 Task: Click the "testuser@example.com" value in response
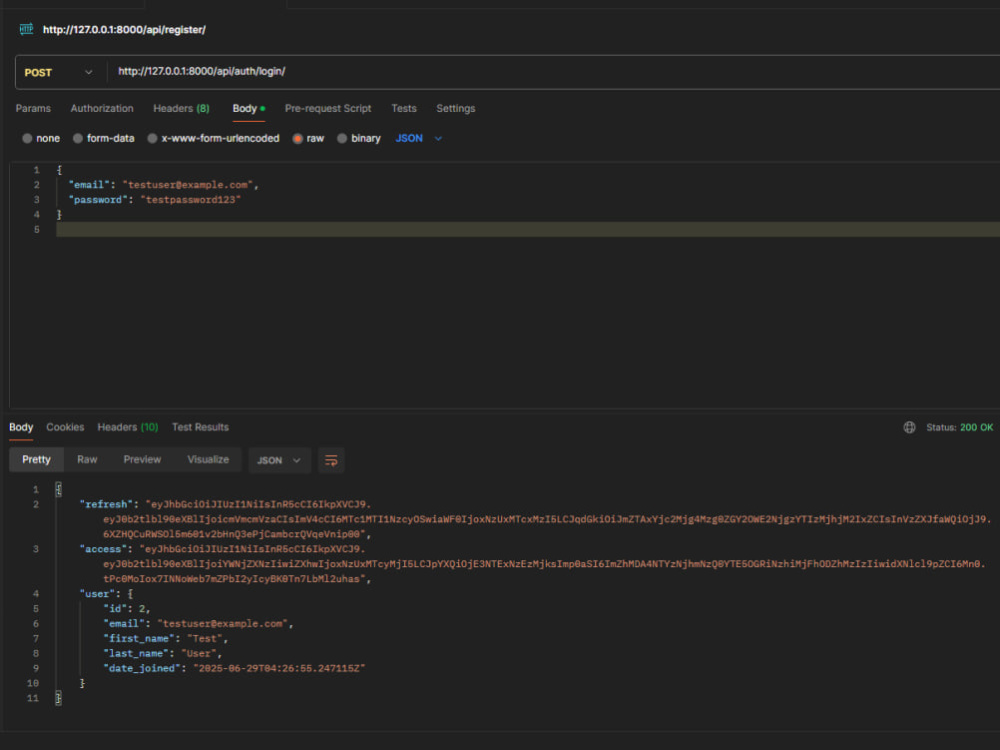[222, 624]
